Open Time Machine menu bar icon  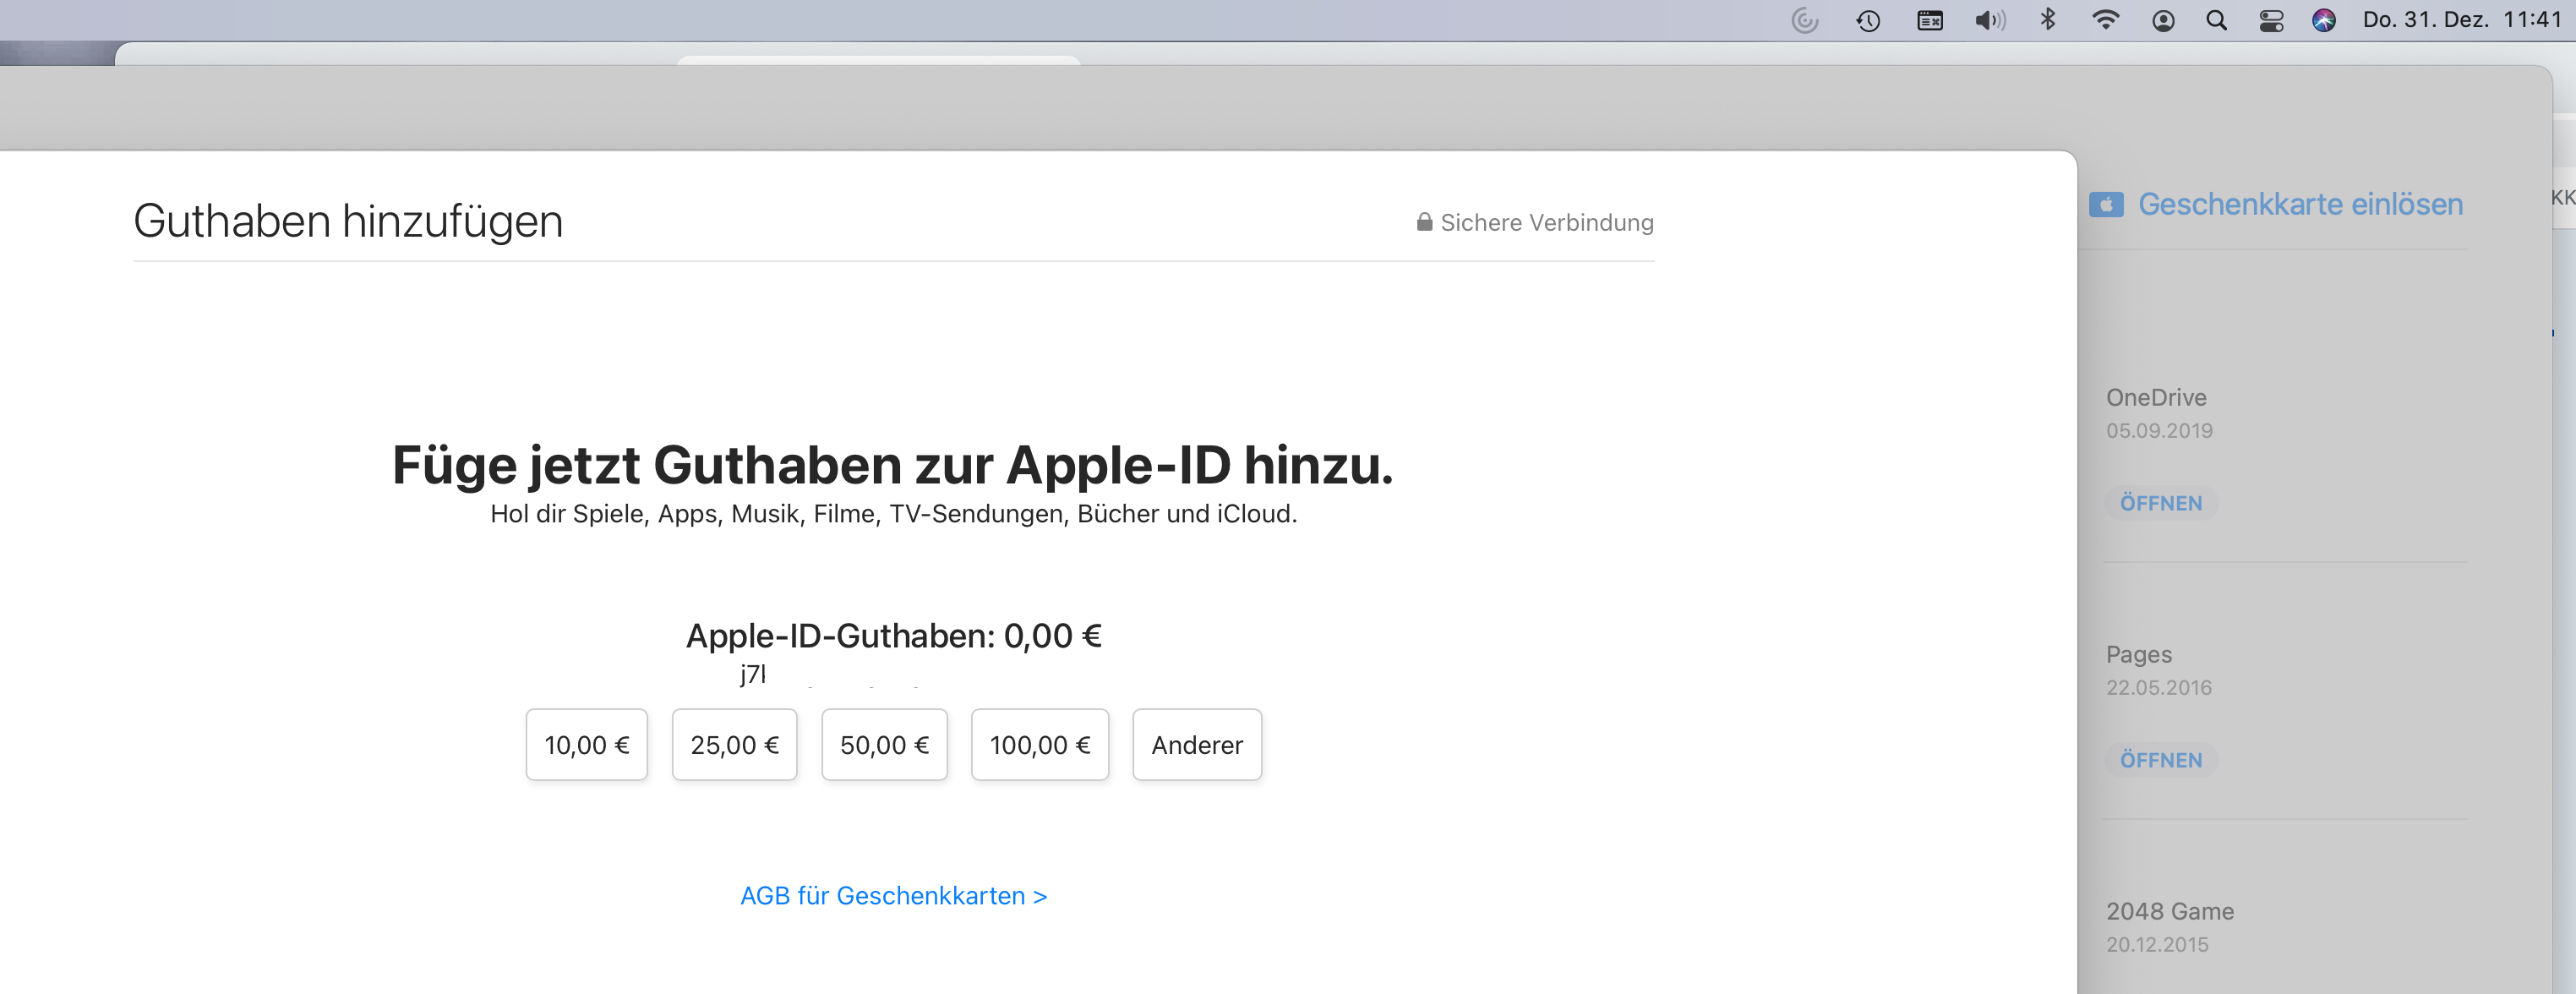click(x=1867, y=20)
